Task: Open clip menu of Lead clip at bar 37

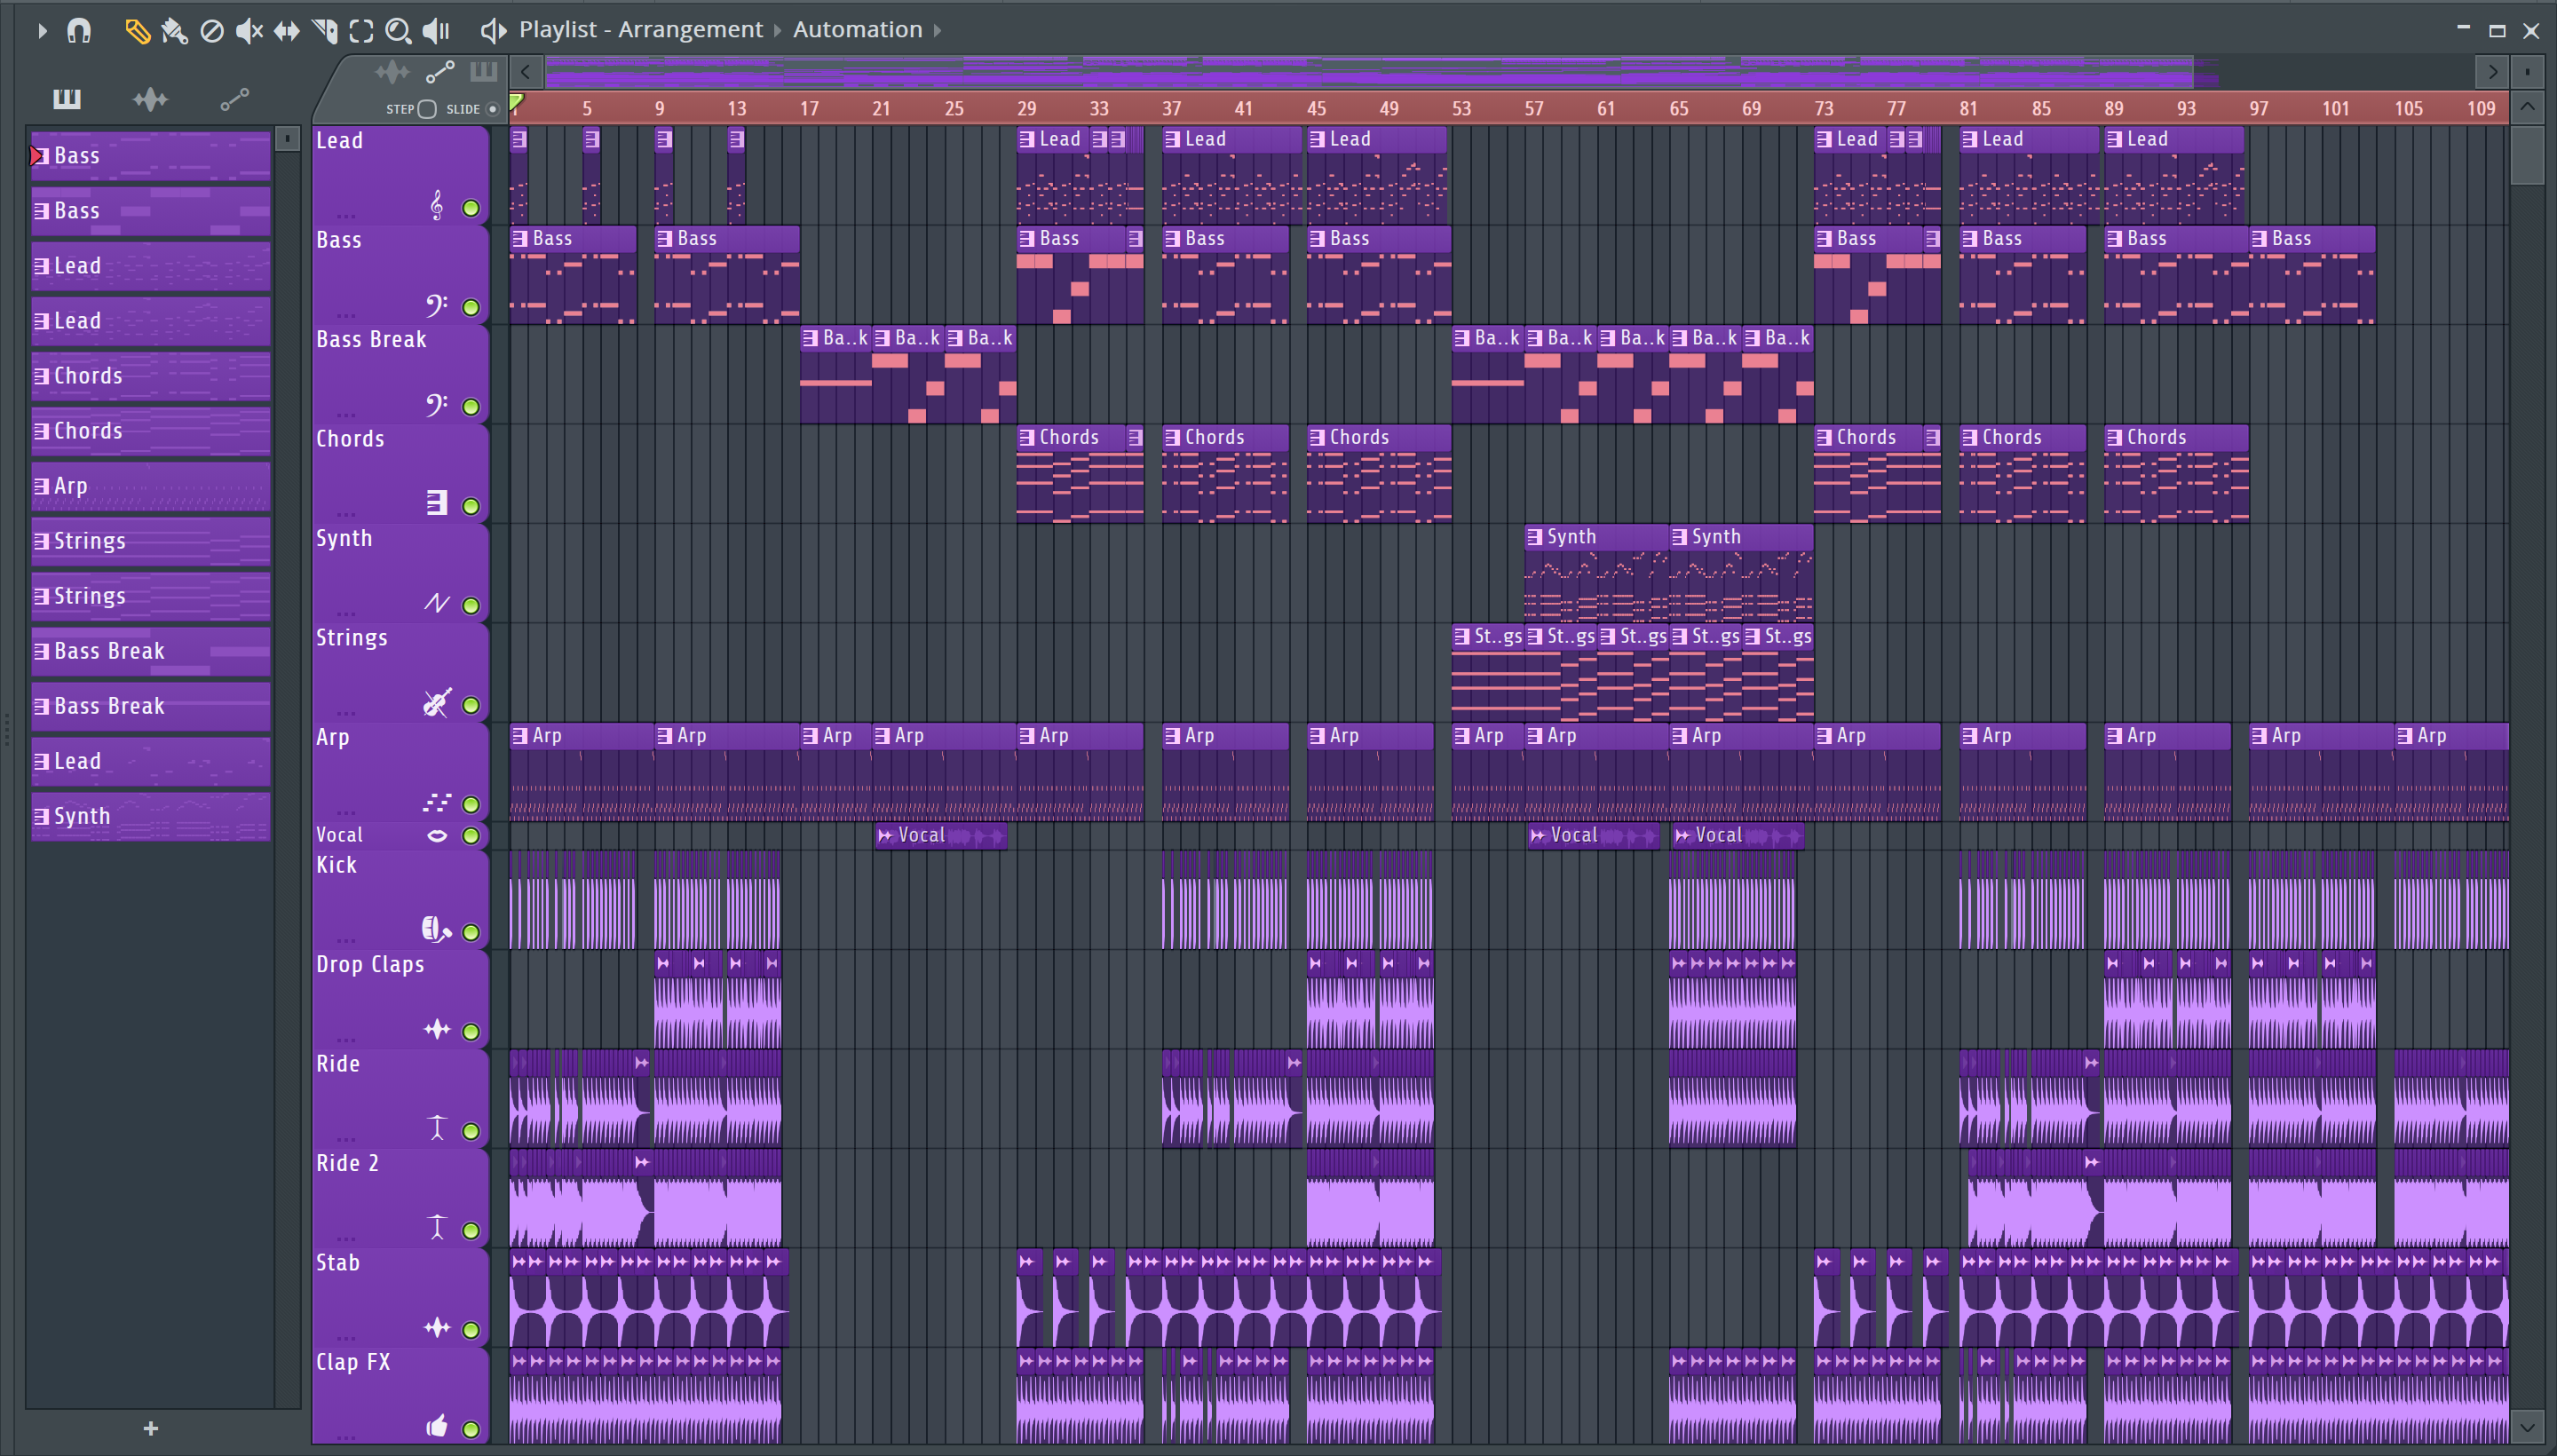Action: click(1172, 139)
